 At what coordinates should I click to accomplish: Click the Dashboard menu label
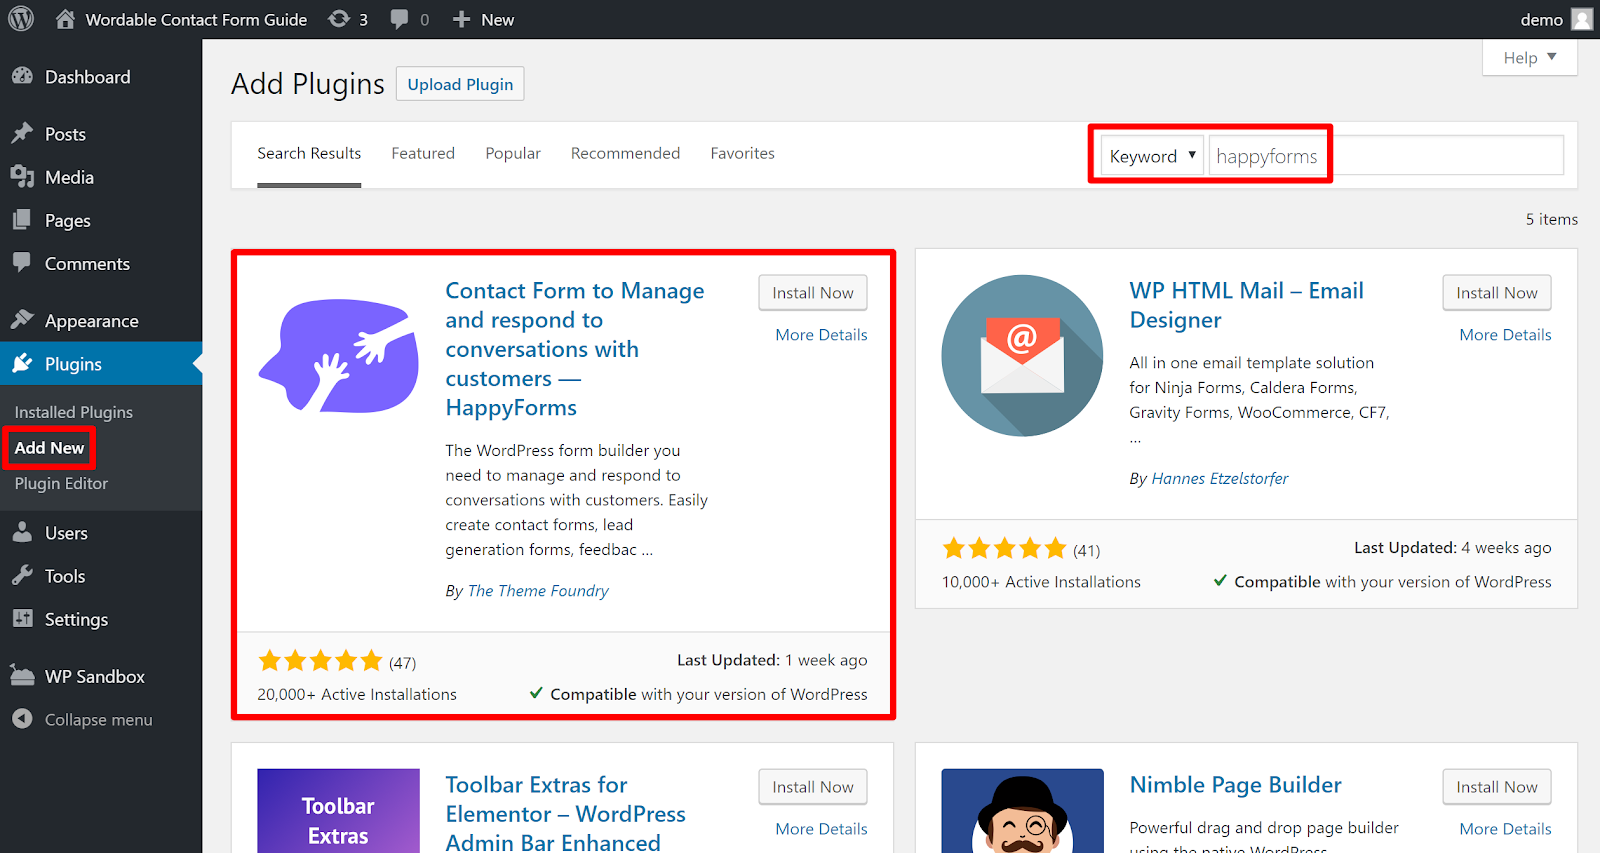click(87, 77)
